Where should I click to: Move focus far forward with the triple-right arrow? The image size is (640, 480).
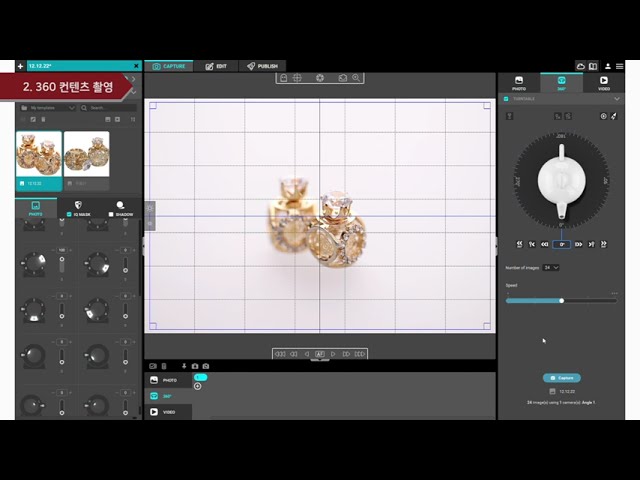[360, 354]
